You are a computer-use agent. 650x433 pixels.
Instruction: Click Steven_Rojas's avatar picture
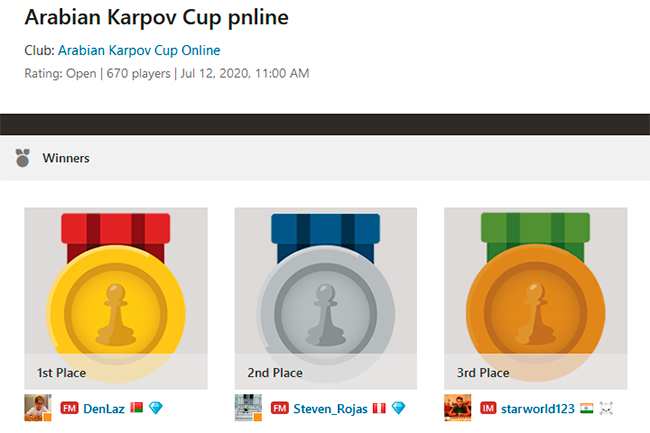(248, 408)
